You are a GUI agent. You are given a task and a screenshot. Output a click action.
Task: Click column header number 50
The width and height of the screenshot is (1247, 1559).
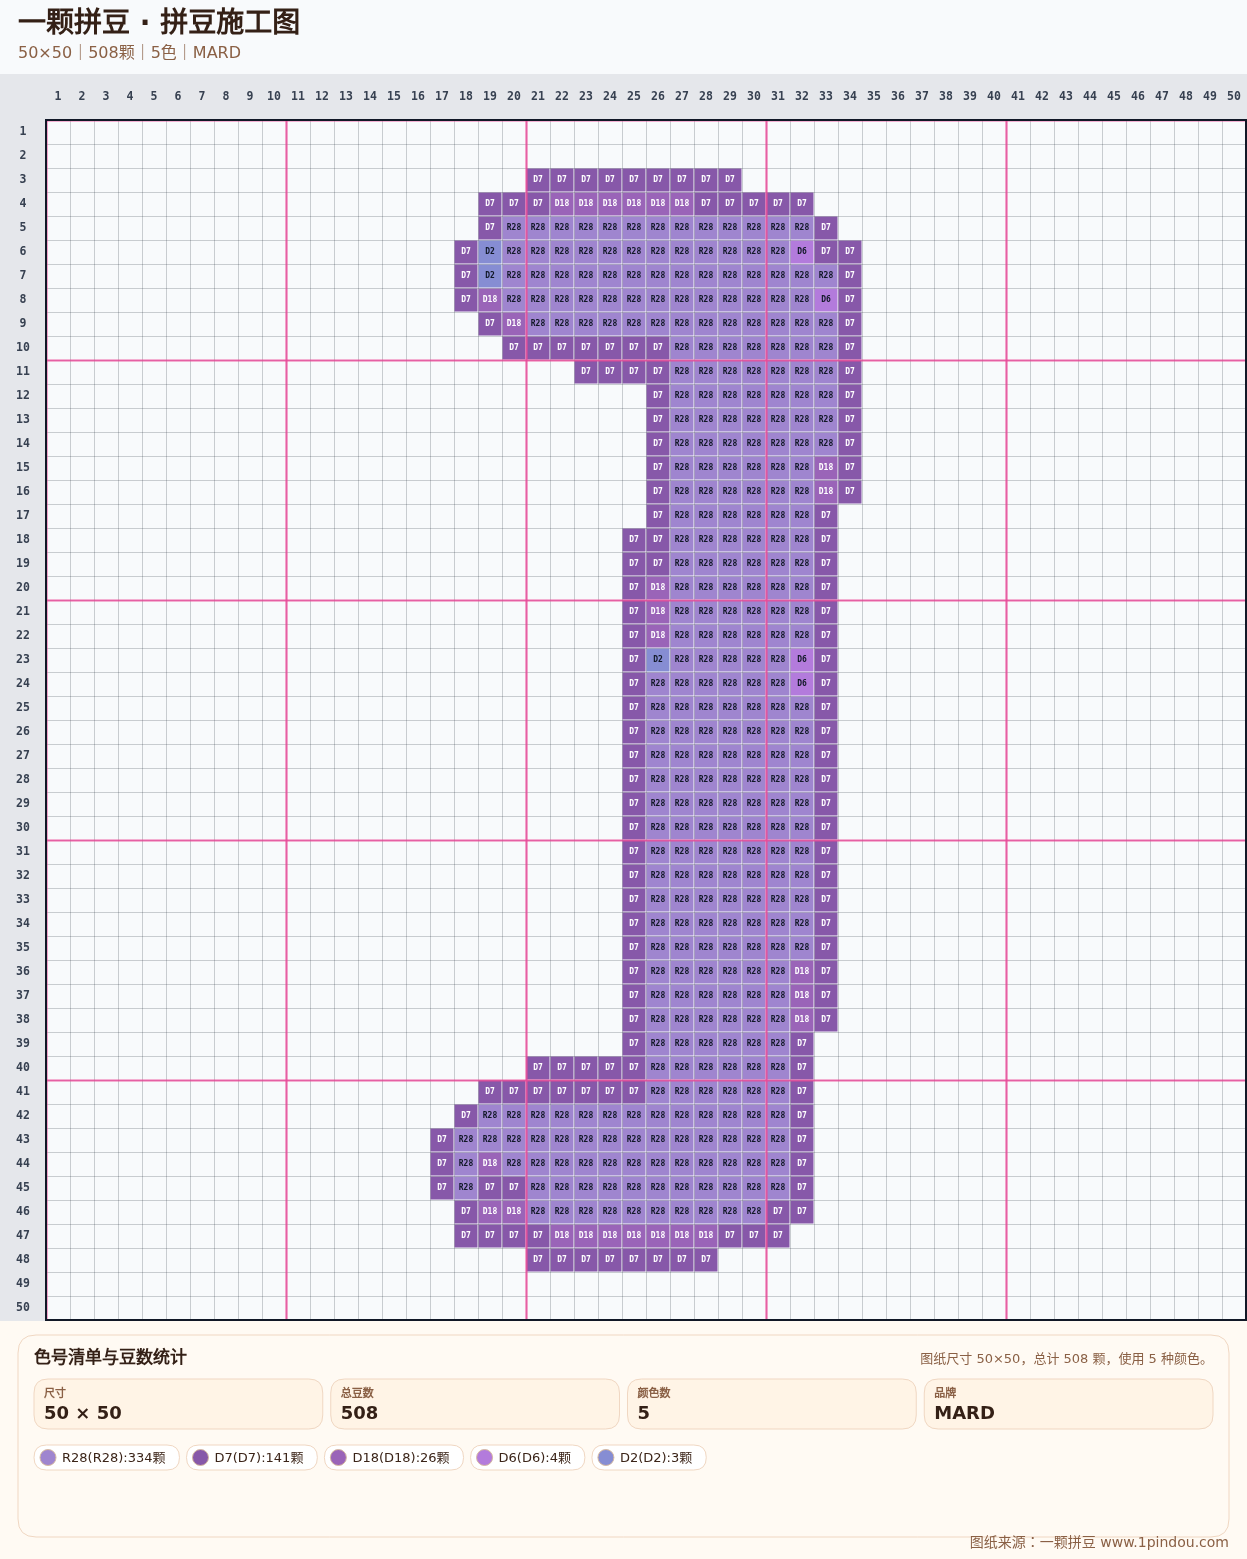click(x=1234, y=96)
